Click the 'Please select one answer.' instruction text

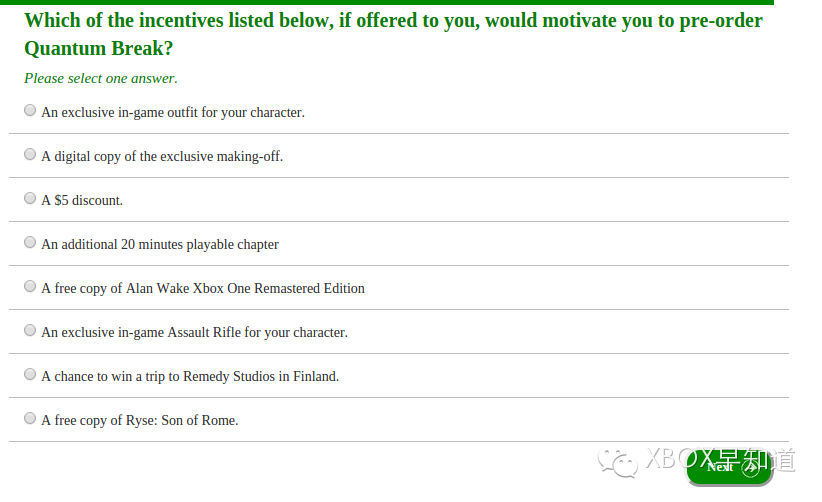pos(101,79)
